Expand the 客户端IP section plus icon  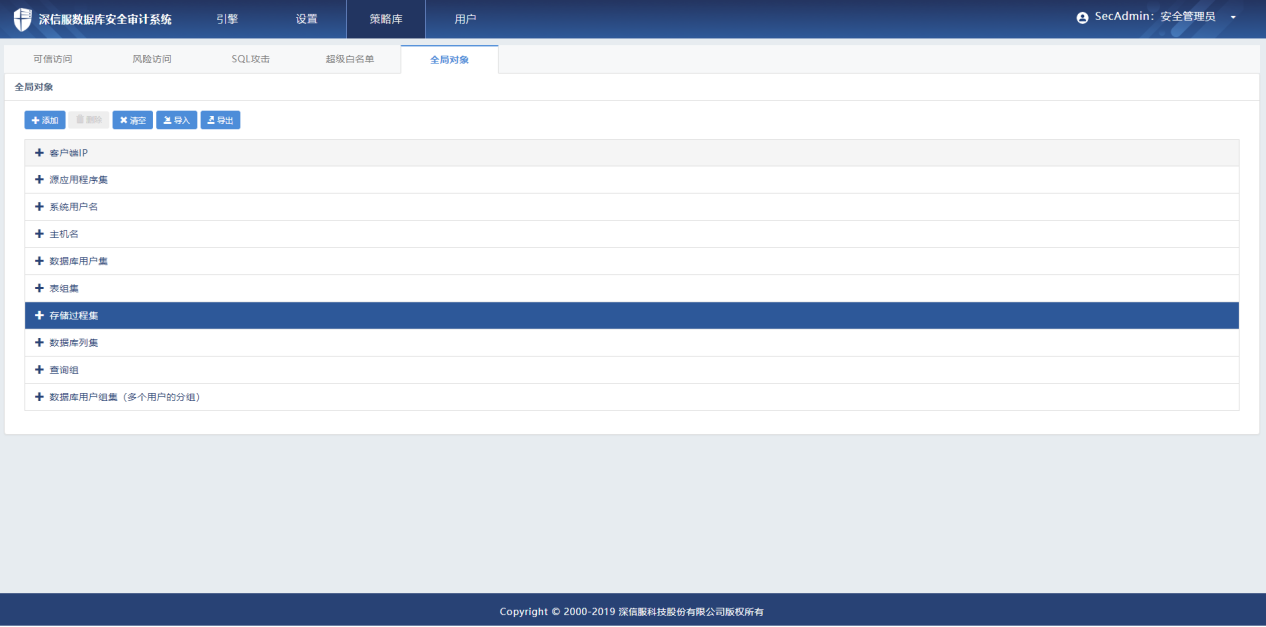click(x=39, y=153)
